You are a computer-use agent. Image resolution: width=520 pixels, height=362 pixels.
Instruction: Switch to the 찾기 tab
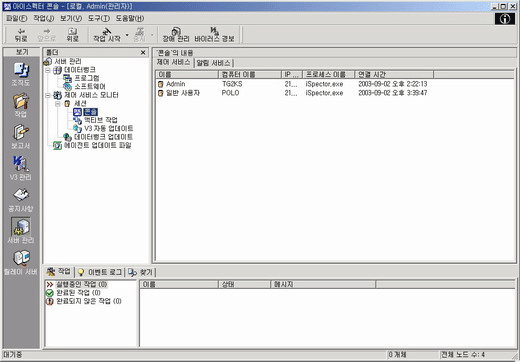point(141,272)
